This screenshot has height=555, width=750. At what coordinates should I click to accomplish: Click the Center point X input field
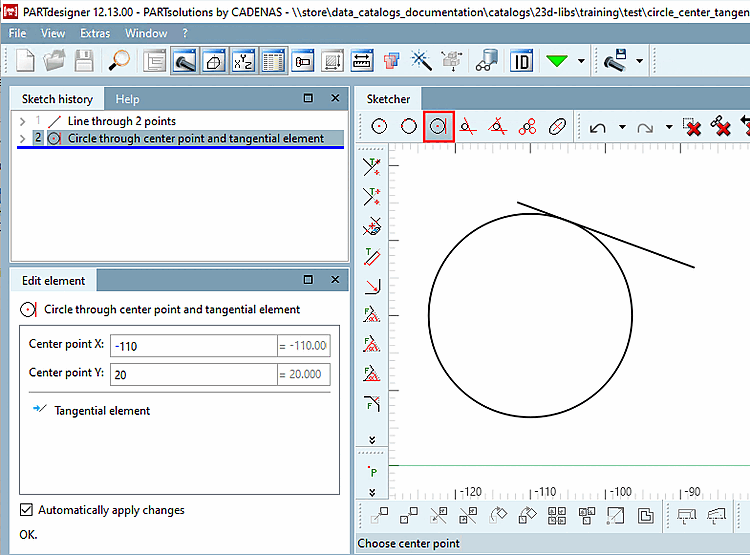point(194,346)
